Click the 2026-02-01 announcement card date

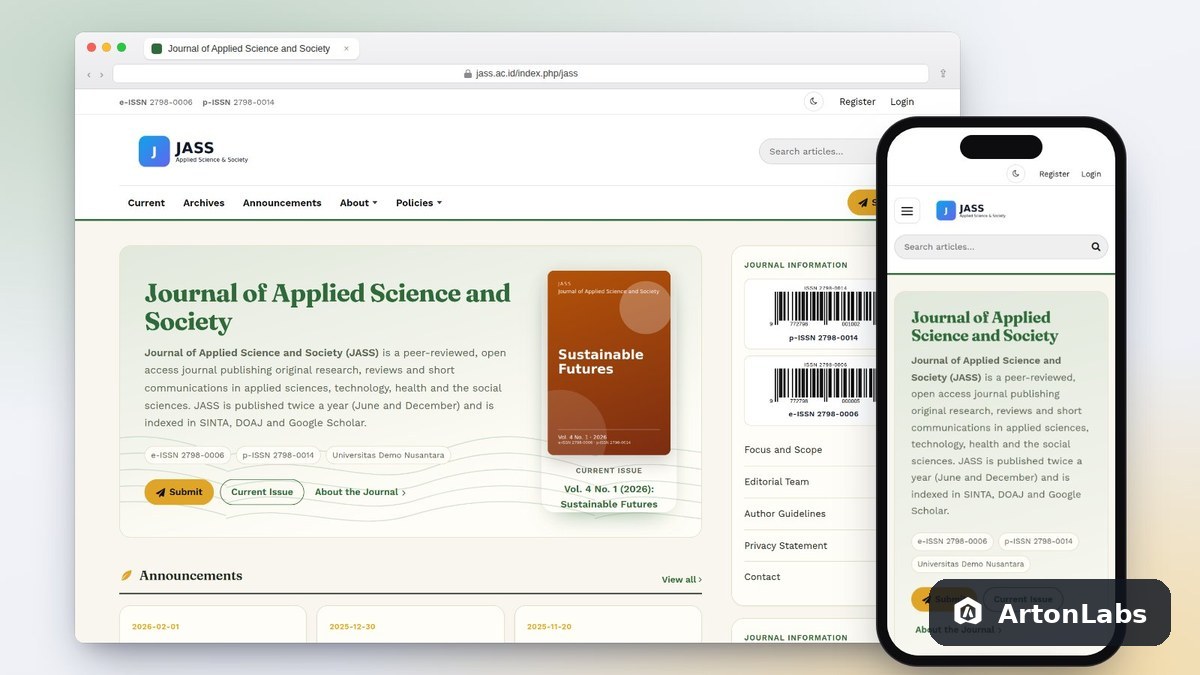coord(155,627)
